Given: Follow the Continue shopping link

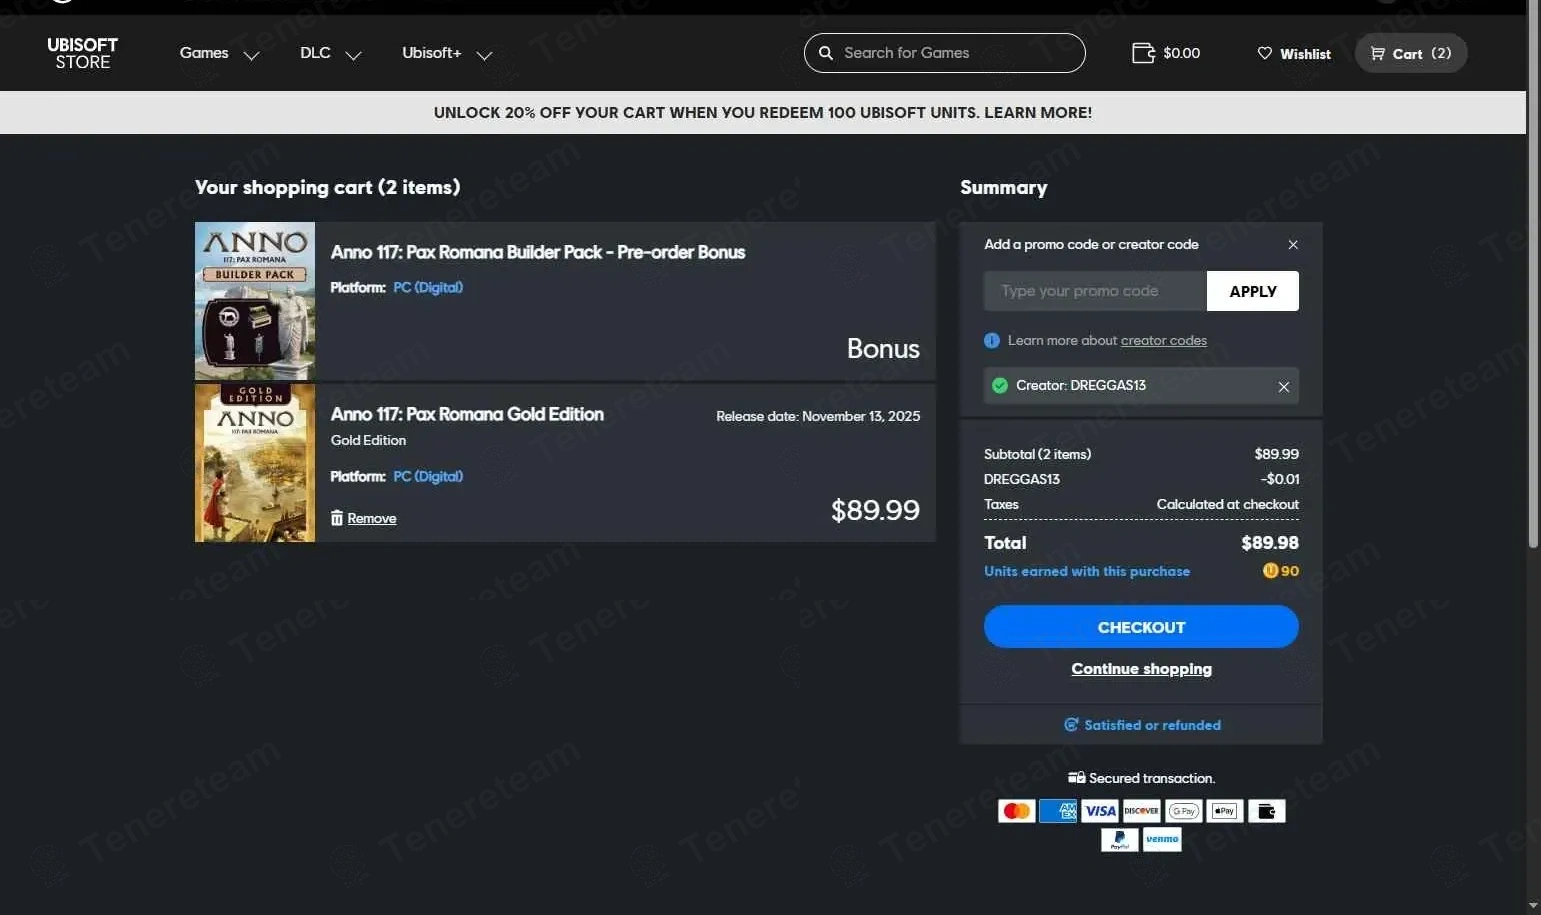Looking at the screenshot, I should [x=1141, y=669].
